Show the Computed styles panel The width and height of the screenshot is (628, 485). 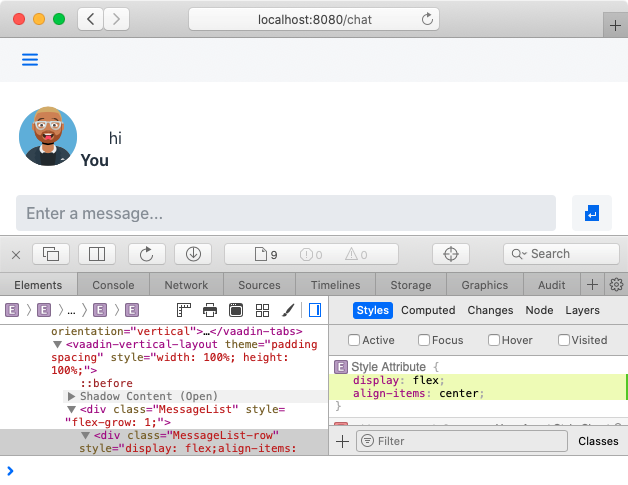coord(428,310)
